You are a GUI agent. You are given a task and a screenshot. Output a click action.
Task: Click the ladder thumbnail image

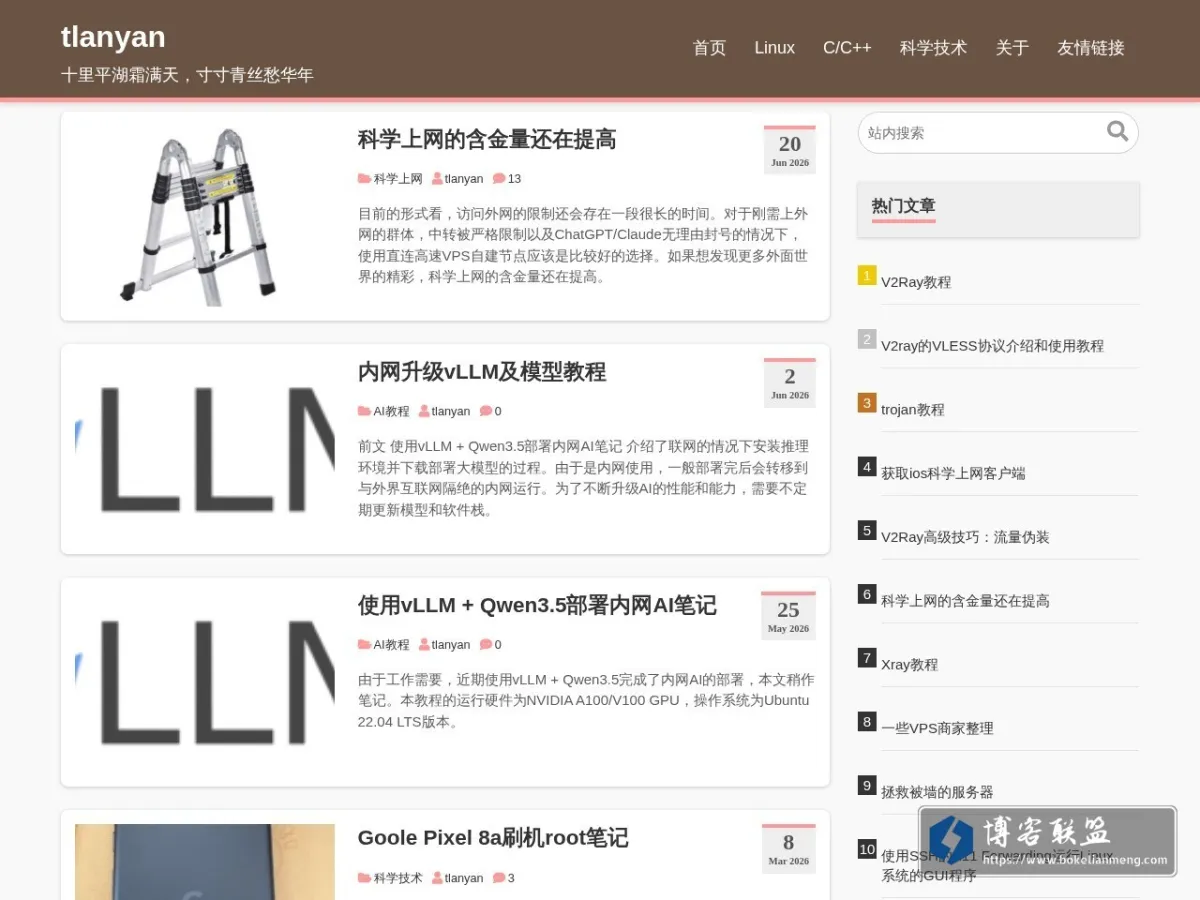point(205,216)
